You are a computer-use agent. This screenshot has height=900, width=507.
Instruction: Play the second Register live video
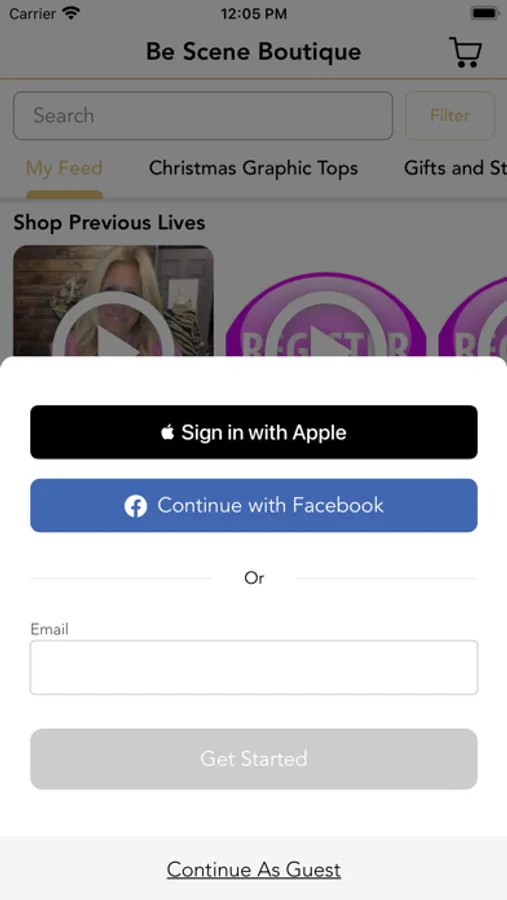326,315
